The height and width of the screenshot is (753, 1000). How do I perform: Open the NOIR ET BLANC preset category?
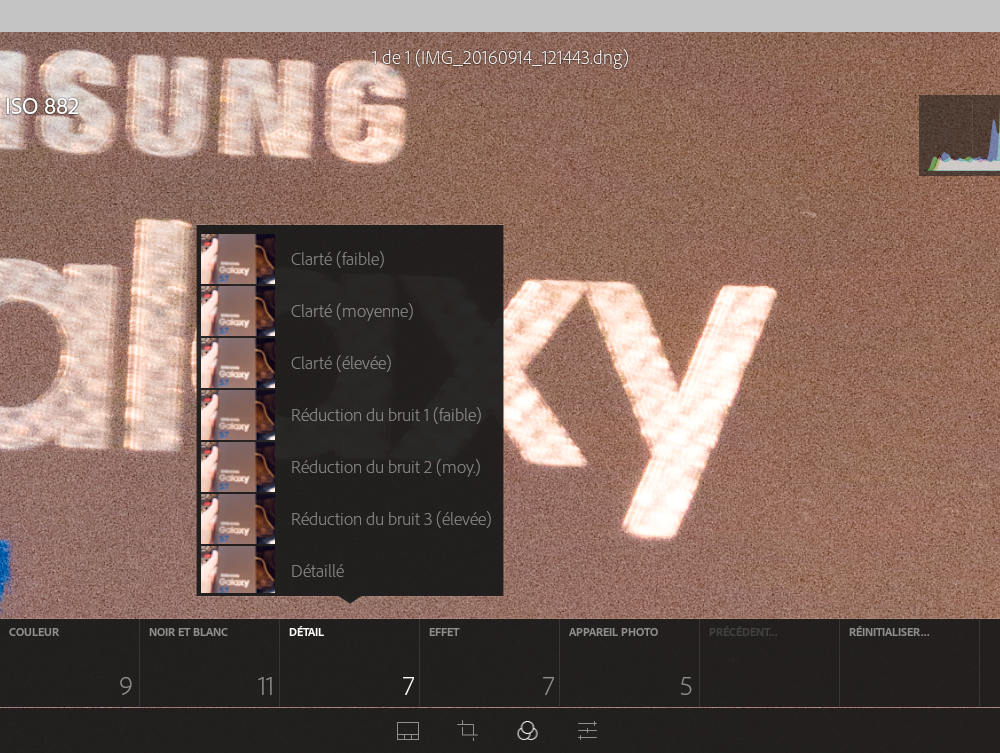tap(209, 662)
